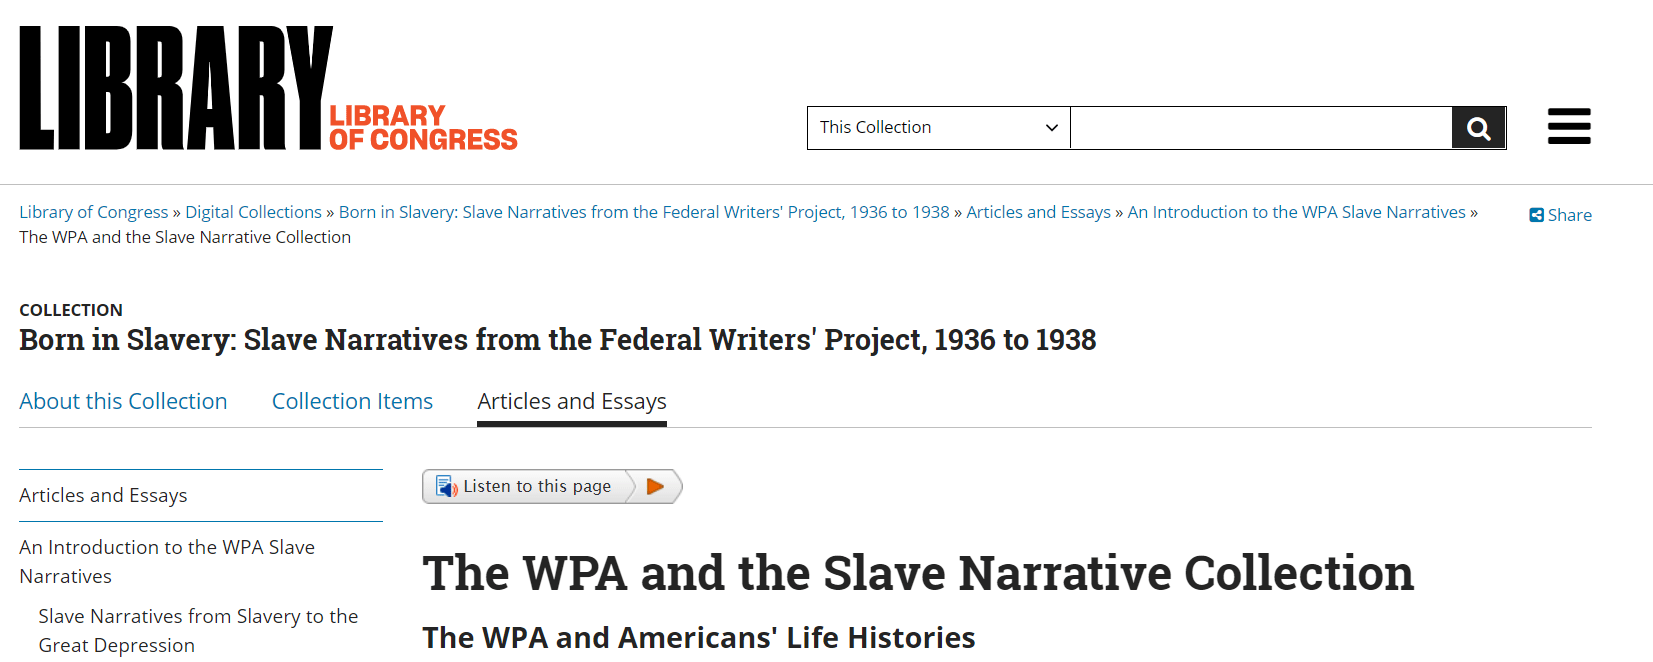Click the Share icon link
Viewport: 1653px width, 662px height.
[1560, 215]
